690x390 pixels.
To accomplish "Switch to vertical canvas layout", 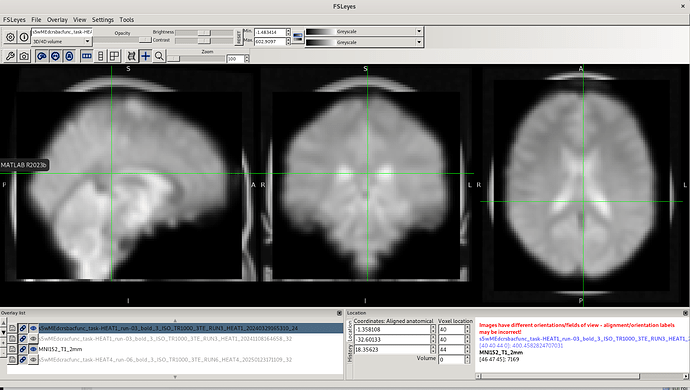I will [x=101, y=56].
